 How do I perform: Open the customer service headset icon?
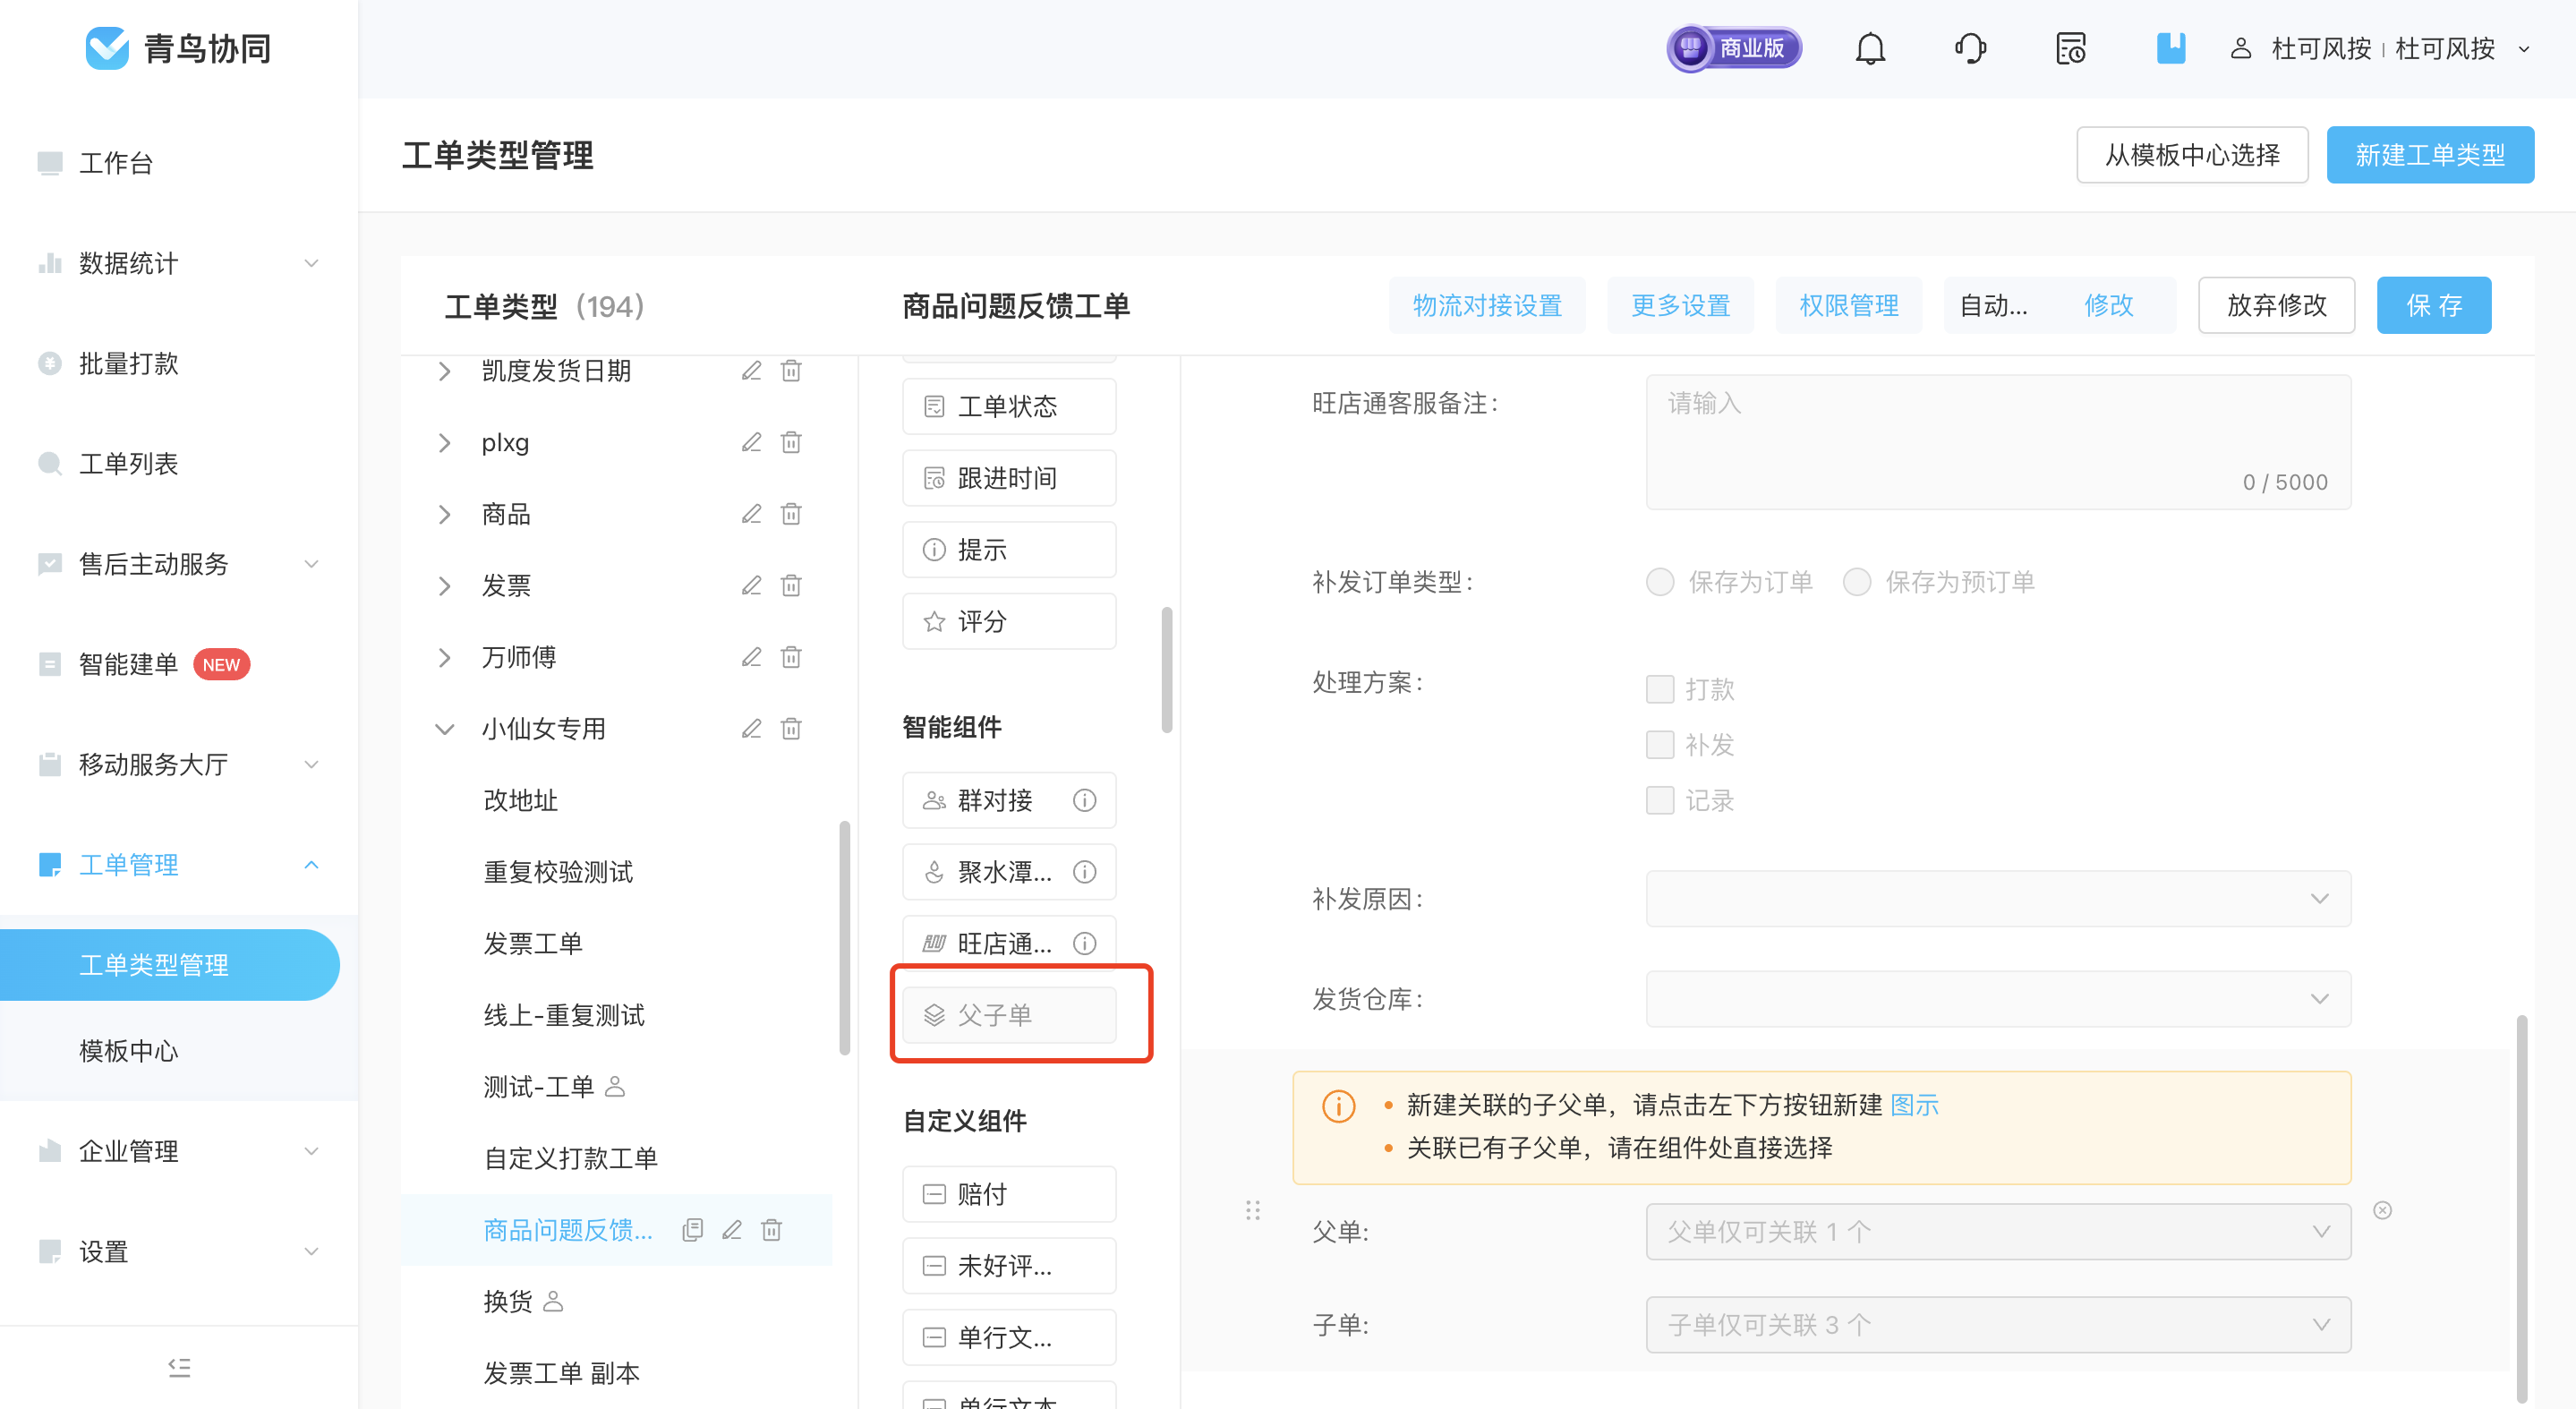tap(1970, 48)
